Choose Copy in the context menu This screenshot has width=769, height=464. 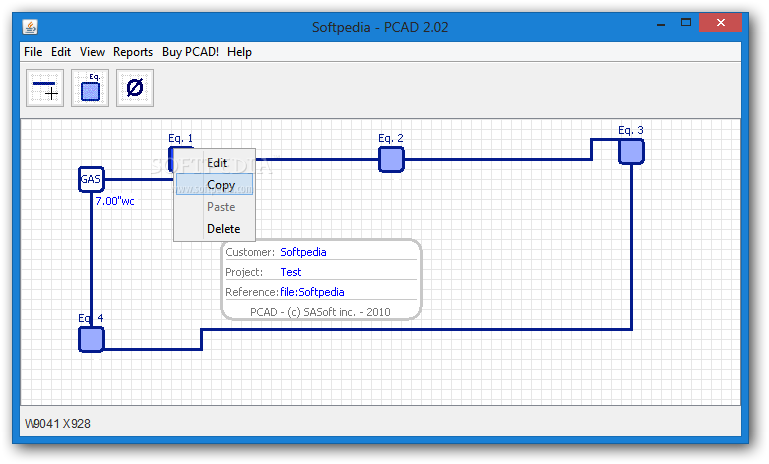point(214,184)
